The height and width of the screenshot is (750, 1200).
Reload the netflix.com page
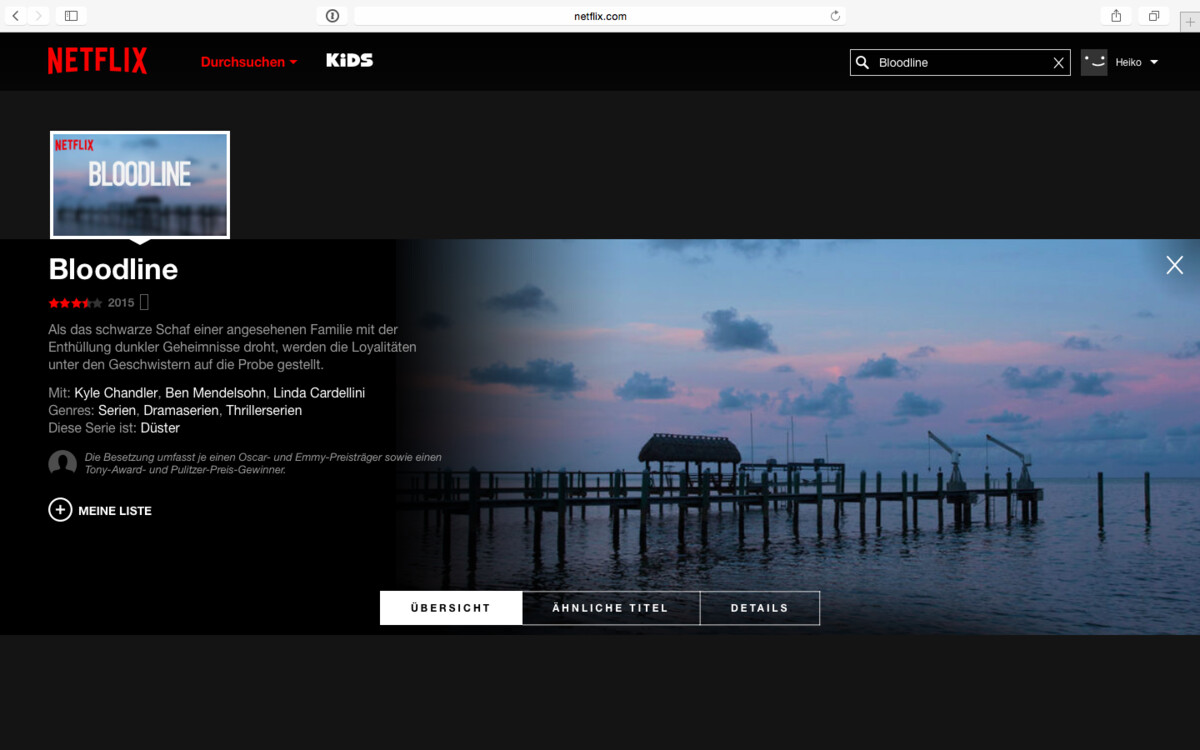[835, 16]
